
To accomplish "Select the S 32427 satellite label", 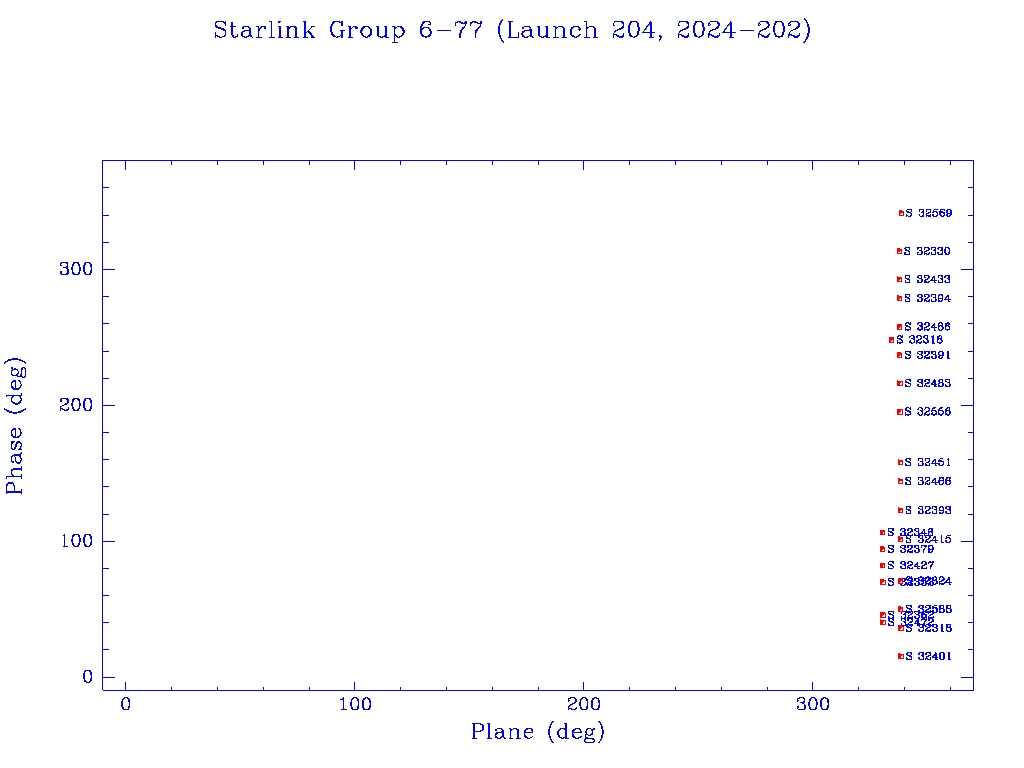I will click(x=910, y=566).
